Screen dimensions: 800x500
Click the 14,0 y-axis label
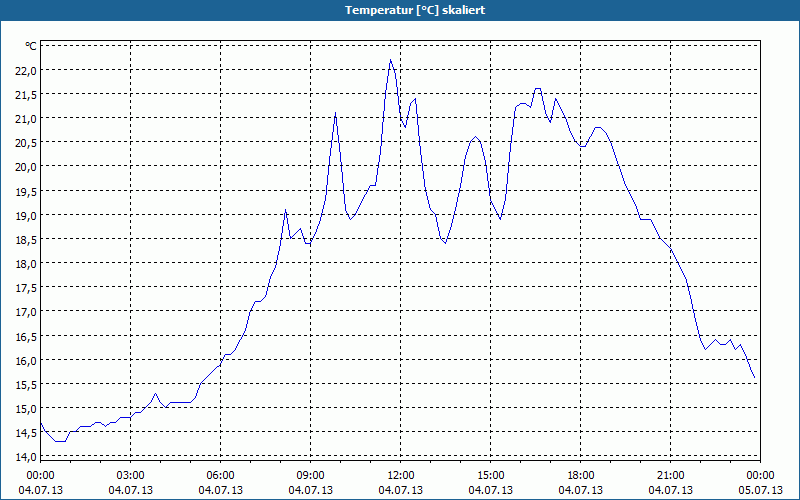pyautogui.click(x=26, y=457)
